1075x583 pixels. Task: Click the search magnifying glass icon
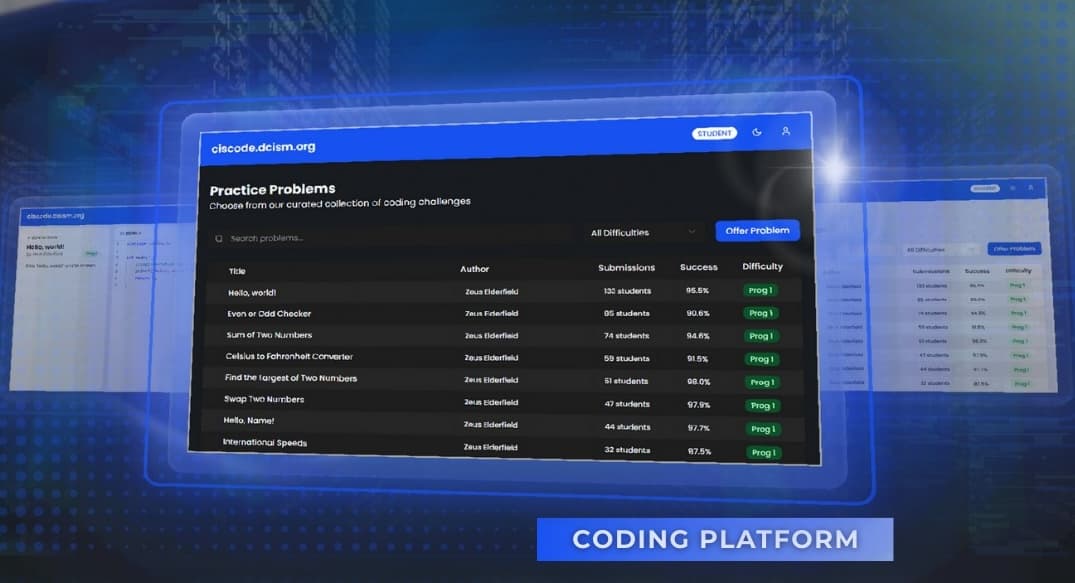click(219, 238)
